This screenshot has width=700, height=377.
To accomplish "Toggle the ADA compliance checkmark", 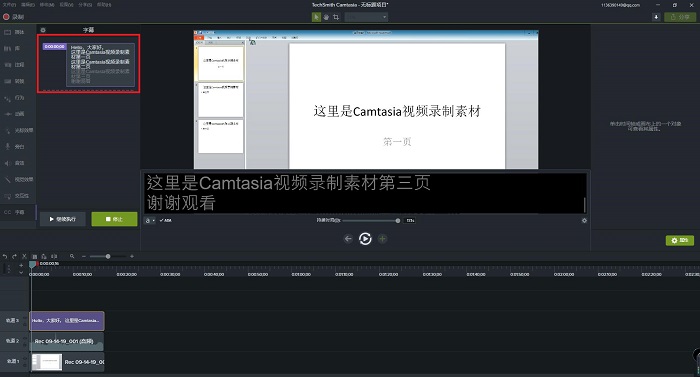I will tap(165, 220).
